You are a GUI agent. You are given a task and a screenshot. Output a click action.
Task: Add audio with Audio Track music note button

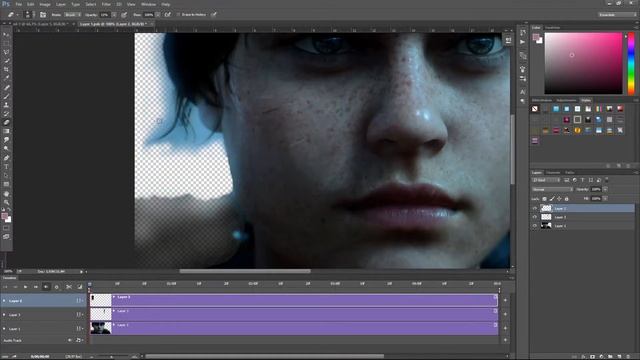pyautogui.click(x=78, y=340)
